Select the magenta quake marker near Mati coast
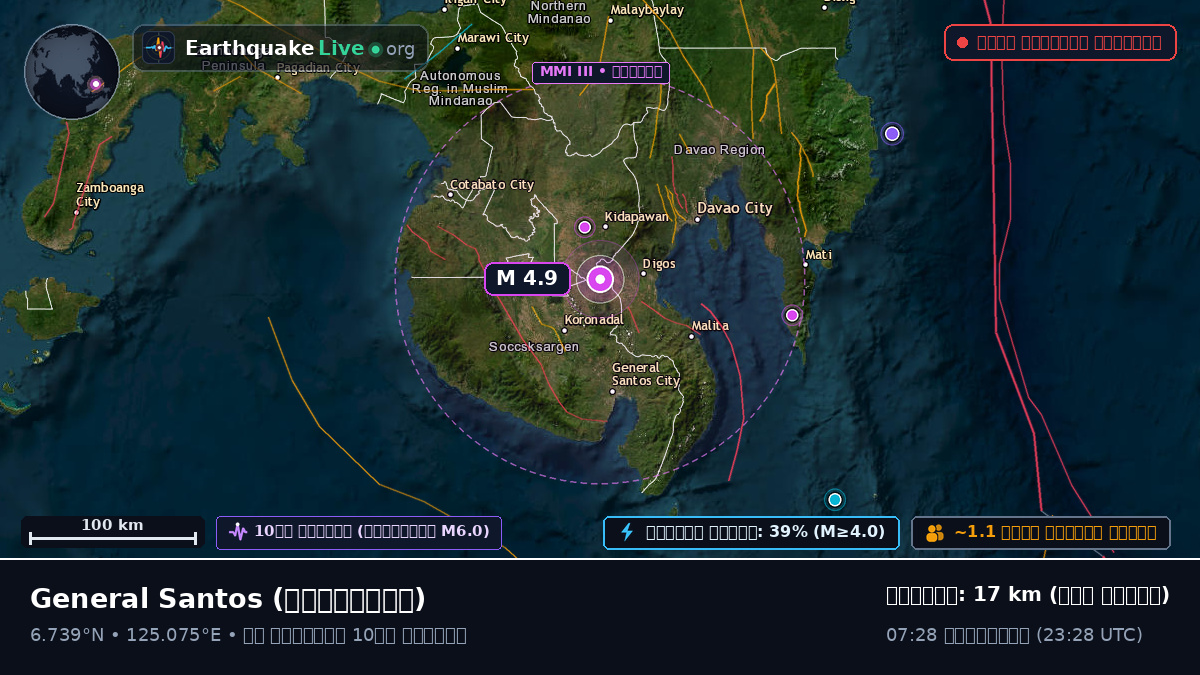The height and width of the screenshot is (675, 1200). point(792,315)
